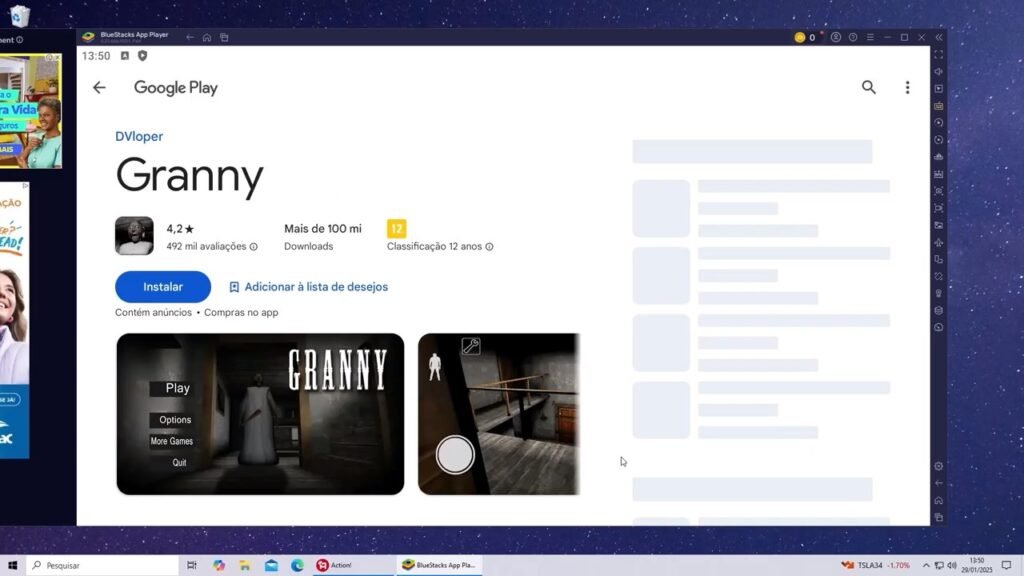Click the sidebar bottom recent apps icon
Image resolution: width=1024 pixels, height=576 pixels.
(x=938, y=517)
